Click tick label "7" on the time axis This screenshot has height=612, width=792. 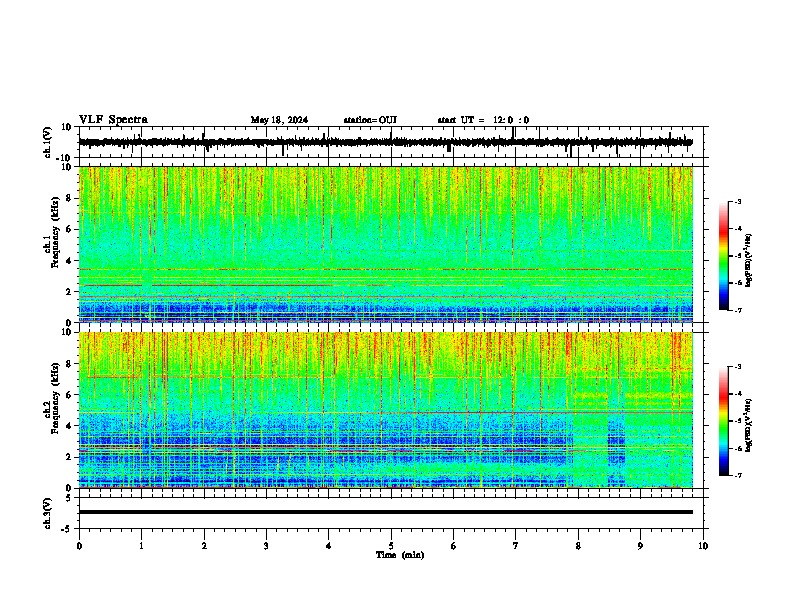516,546
